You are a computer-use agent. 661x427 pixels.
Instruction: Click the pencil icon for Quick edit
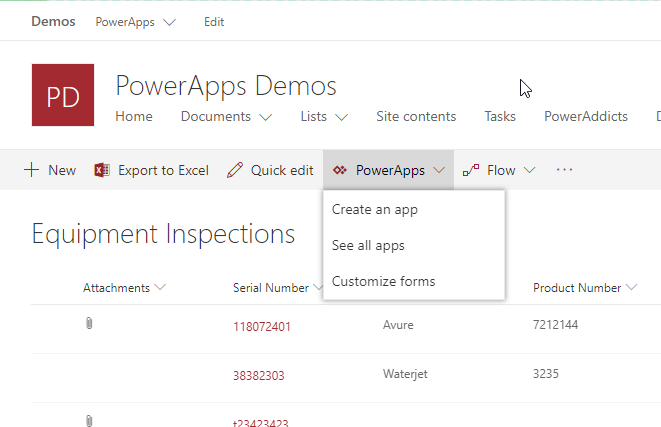(235, 170)
